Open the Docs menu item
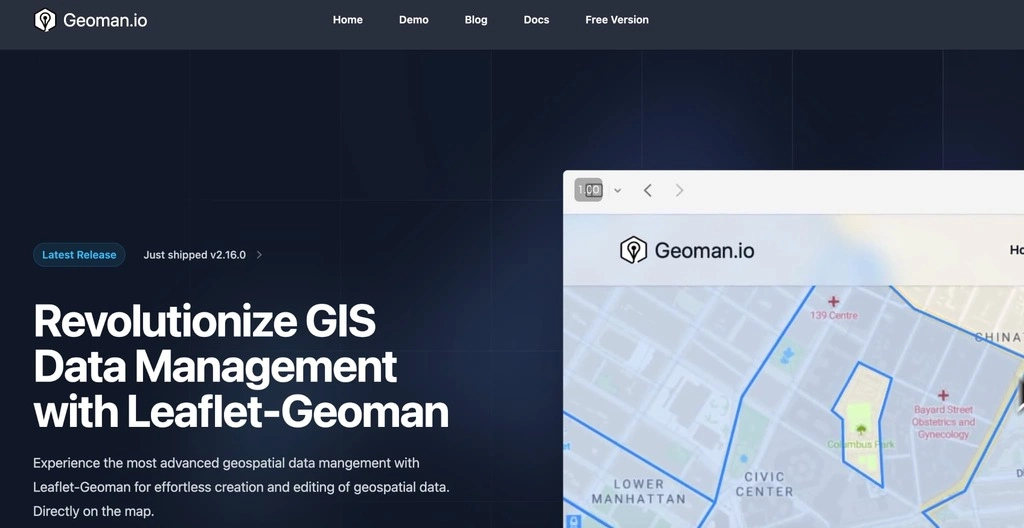This screenshot has width=1024, height=528. [x=536, y=20]
